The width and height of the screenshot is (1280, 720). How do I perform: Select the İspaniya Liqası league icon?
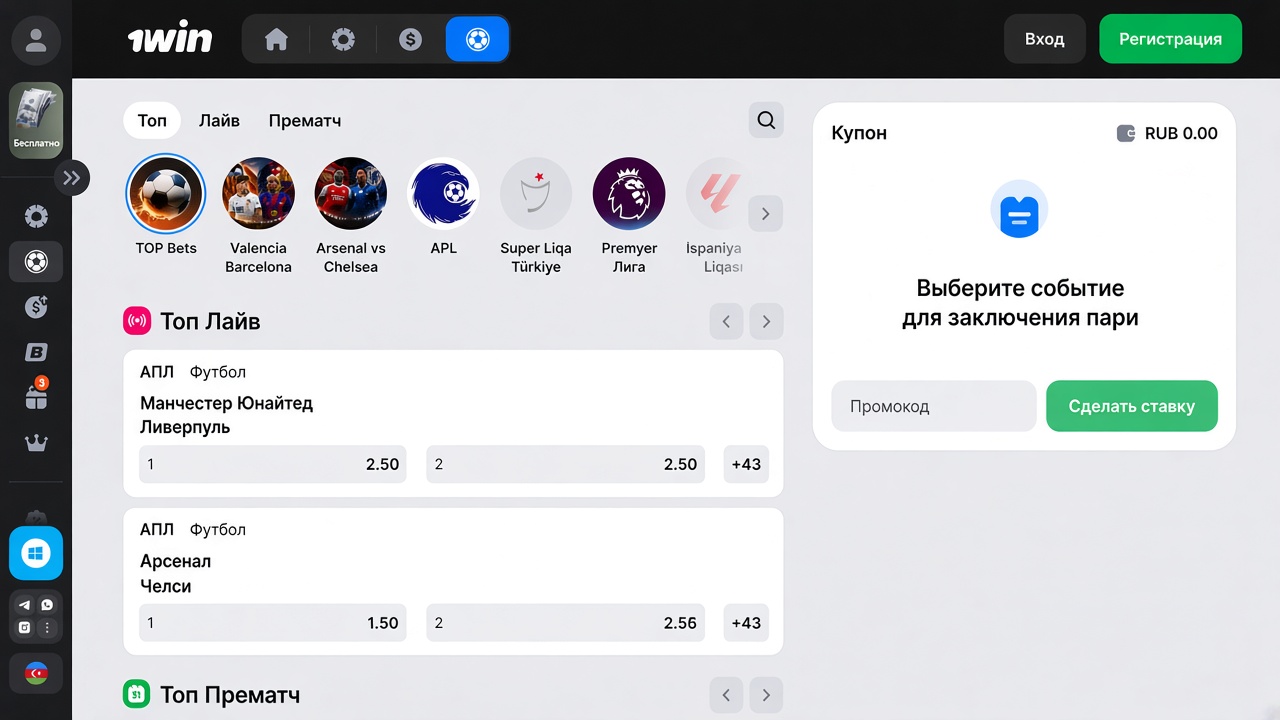click(715, 194)
